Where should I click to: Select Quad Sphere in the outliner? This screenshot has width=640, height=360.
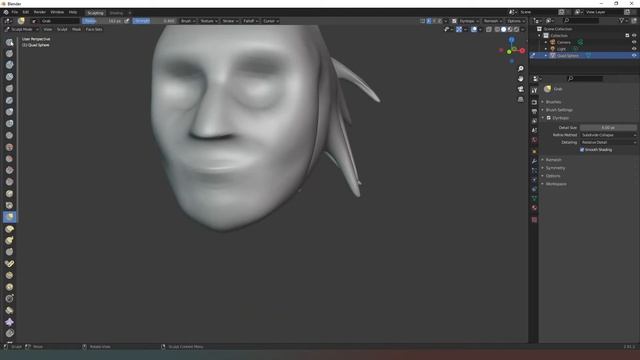(567, 56)
